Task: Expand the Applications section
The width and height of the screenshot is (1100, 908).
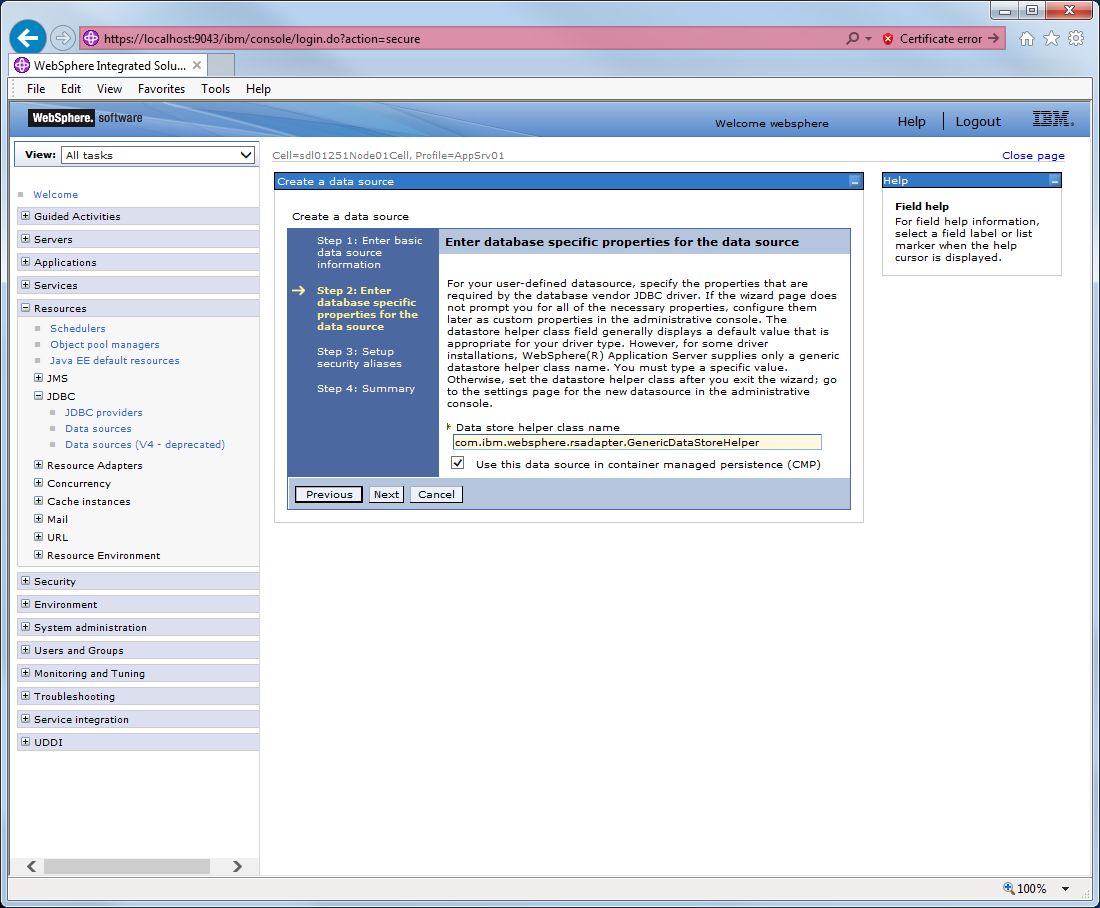Action: 25,262
